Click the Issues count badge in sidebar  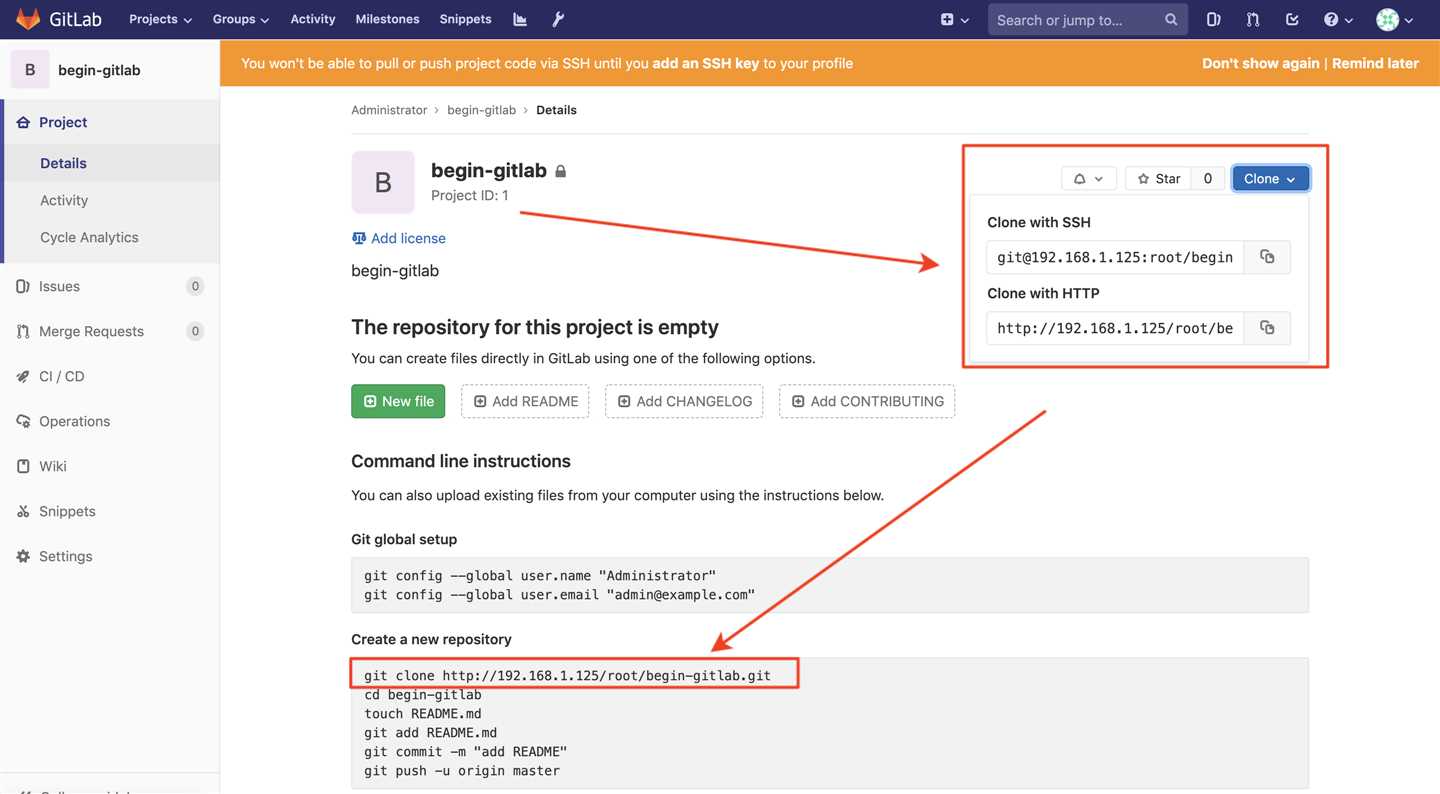point(195,286)
